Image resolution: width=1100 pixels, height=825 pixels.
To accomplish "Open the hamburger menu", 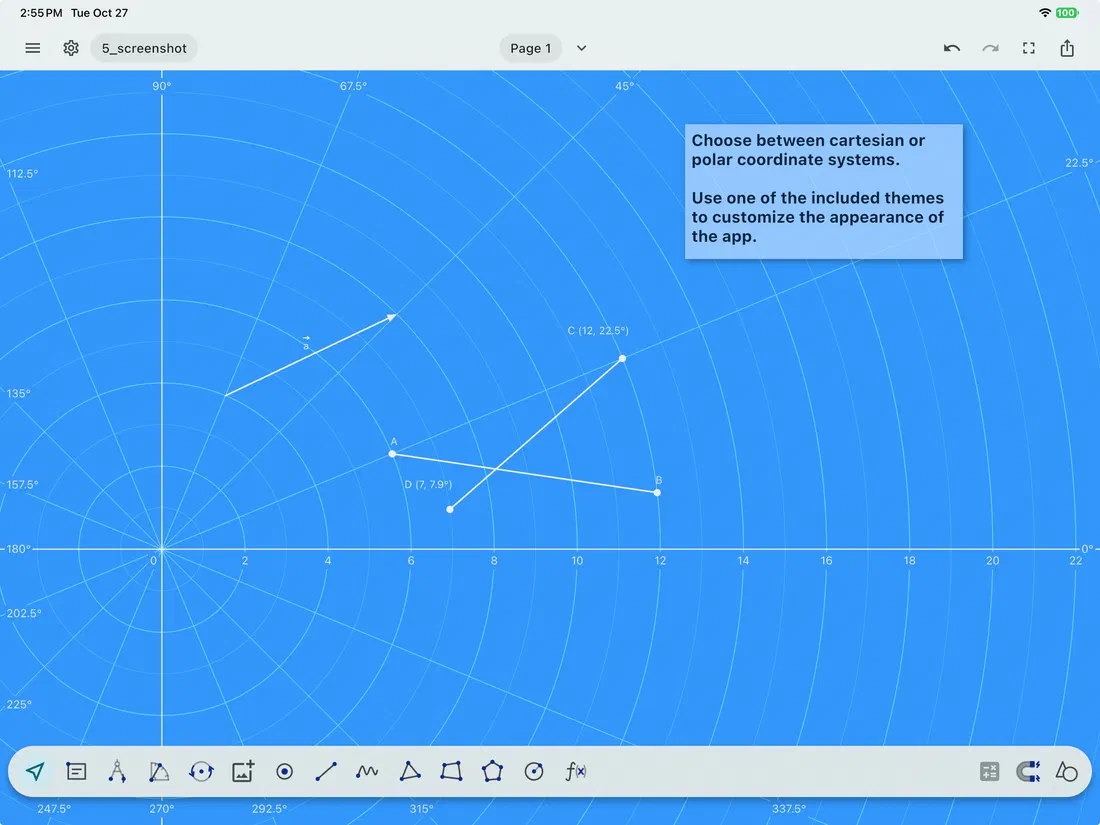I will click(x=32, y=48).
